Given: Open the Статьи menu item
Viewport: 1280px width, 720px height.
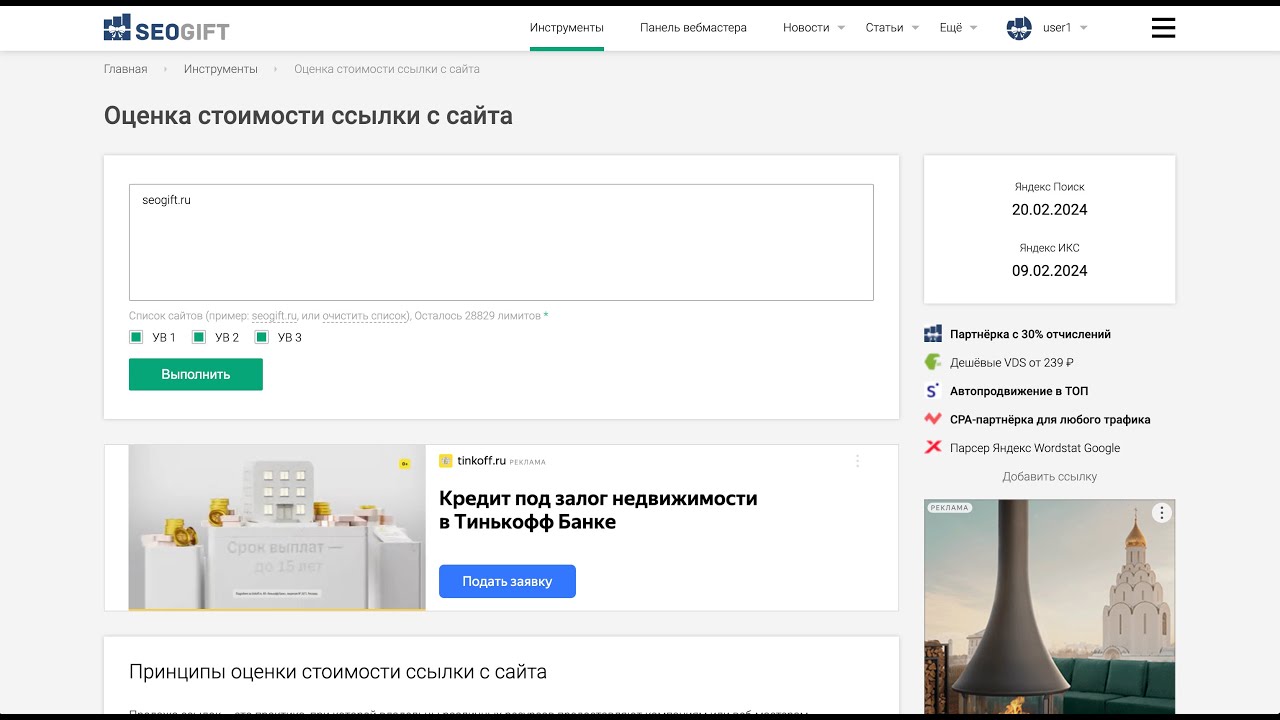Looking at the screenshot, I should (x=884, y=28).
